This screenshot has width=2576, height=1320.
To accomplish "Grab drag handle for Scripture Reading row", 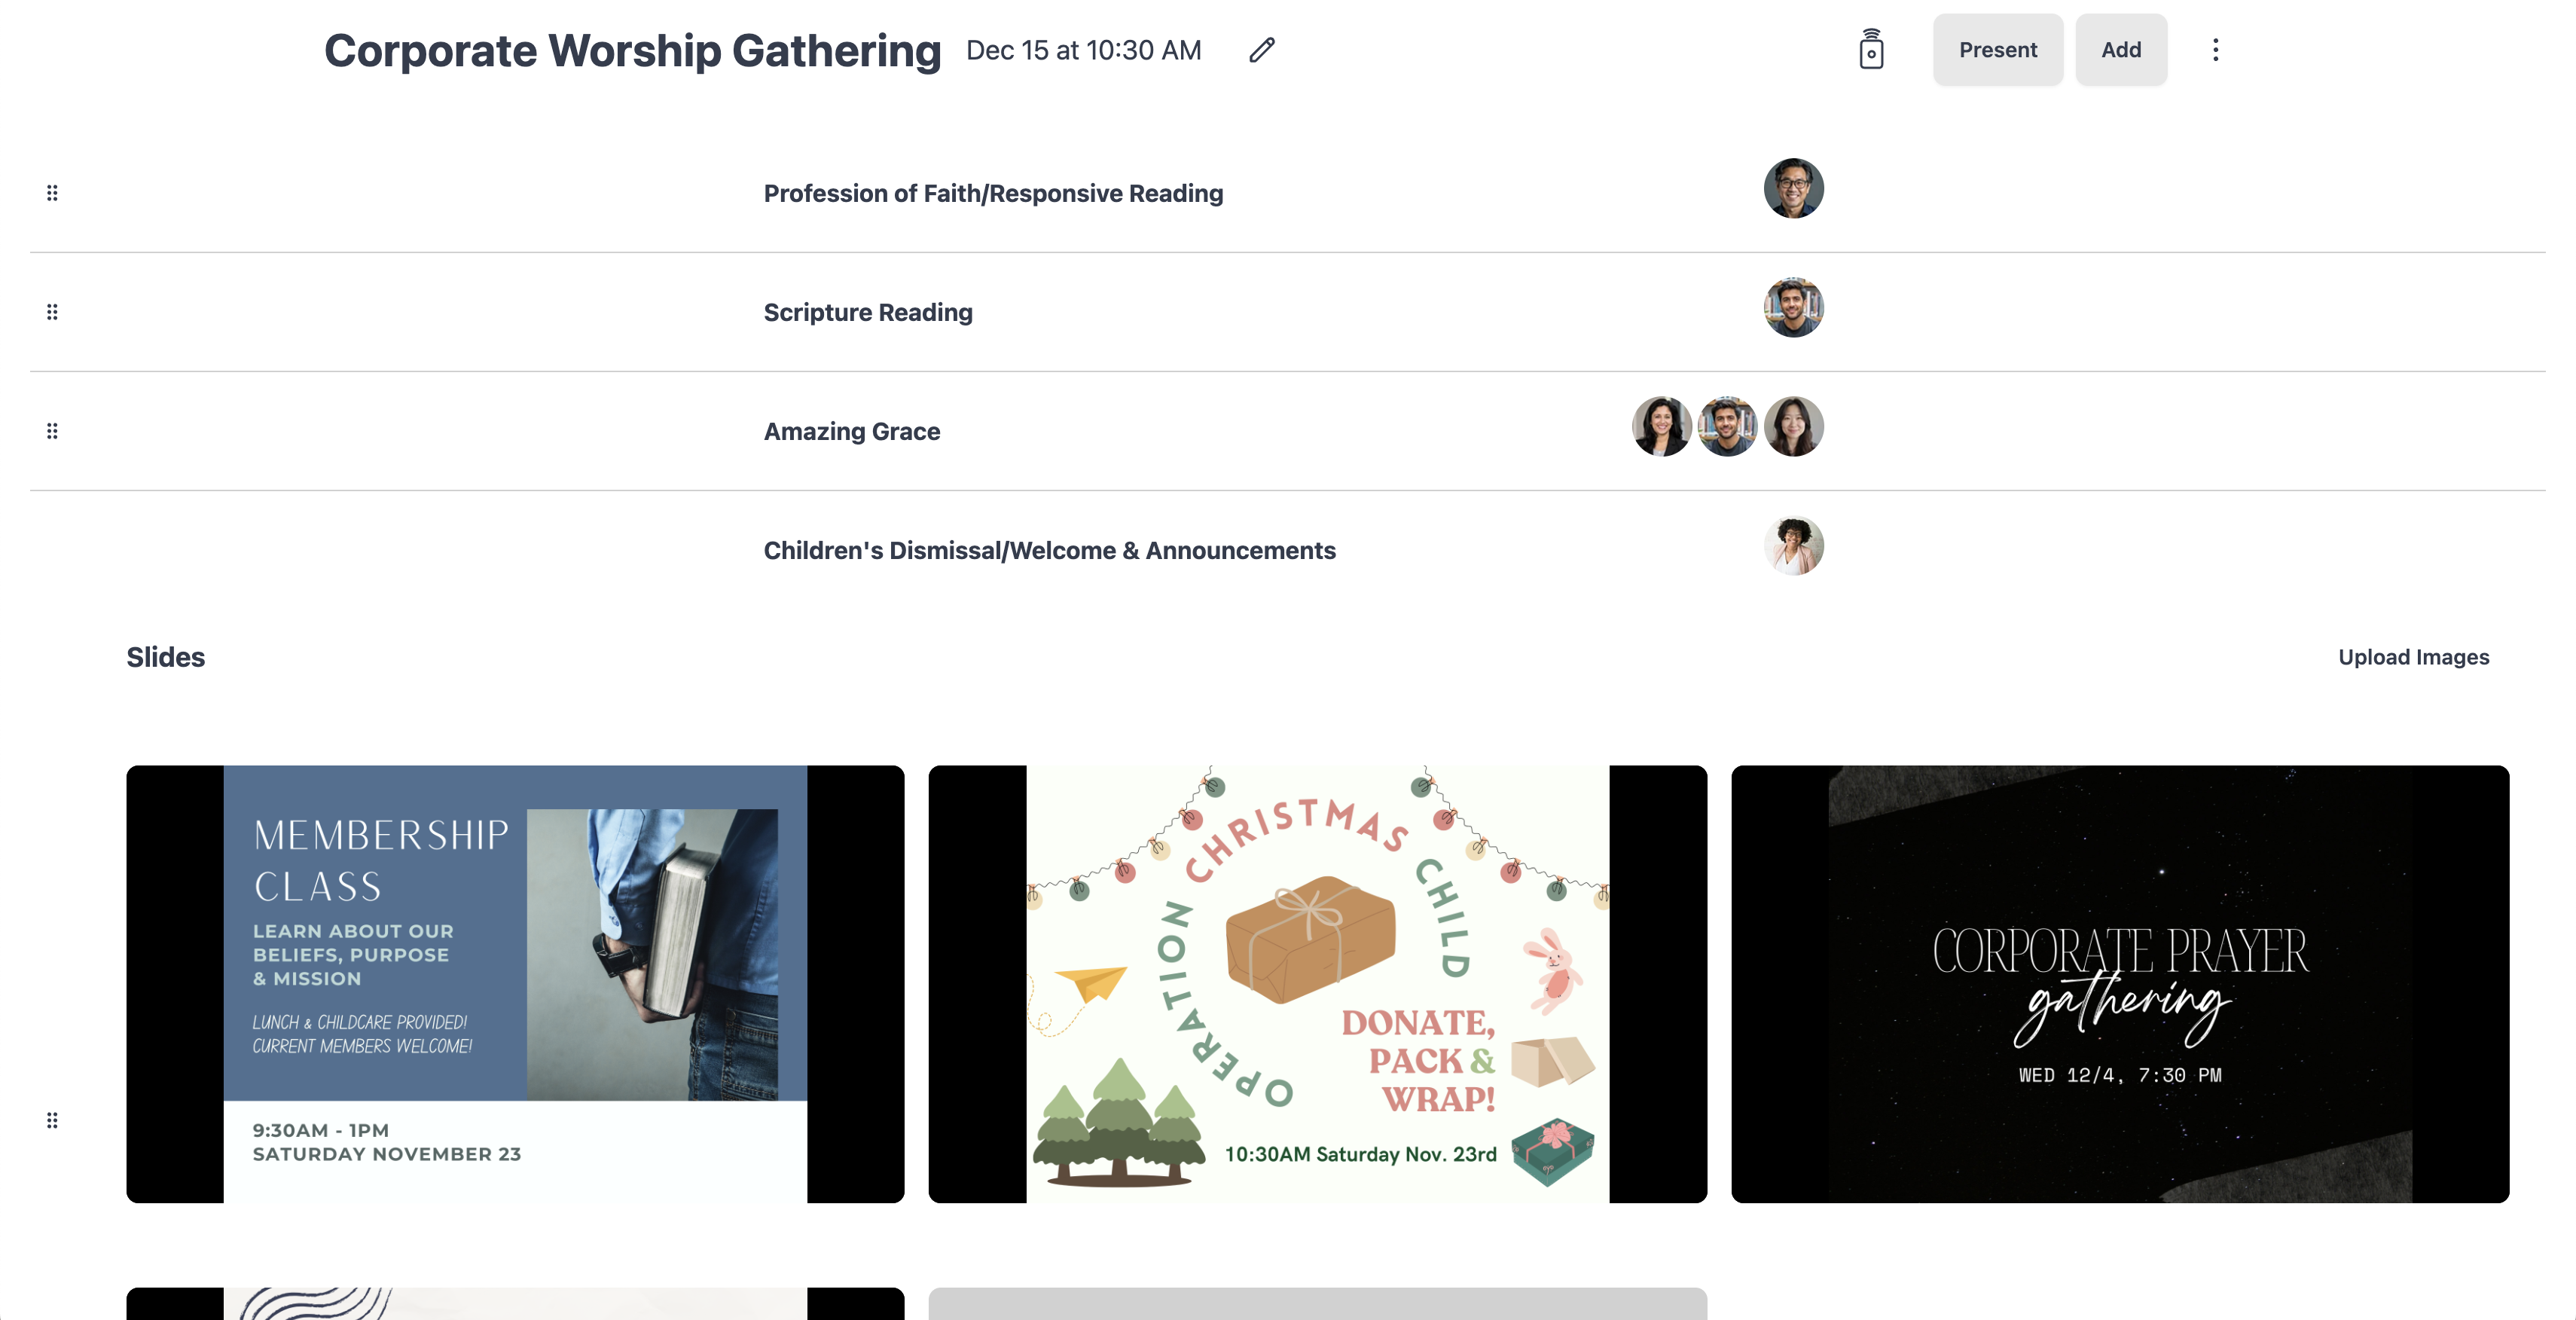I will (52, 312).
